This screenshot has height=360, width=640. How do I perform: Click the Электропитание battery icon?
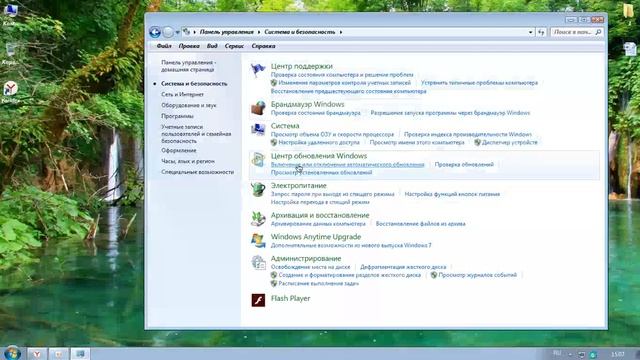pyautogui.click(x=258, y=189)
